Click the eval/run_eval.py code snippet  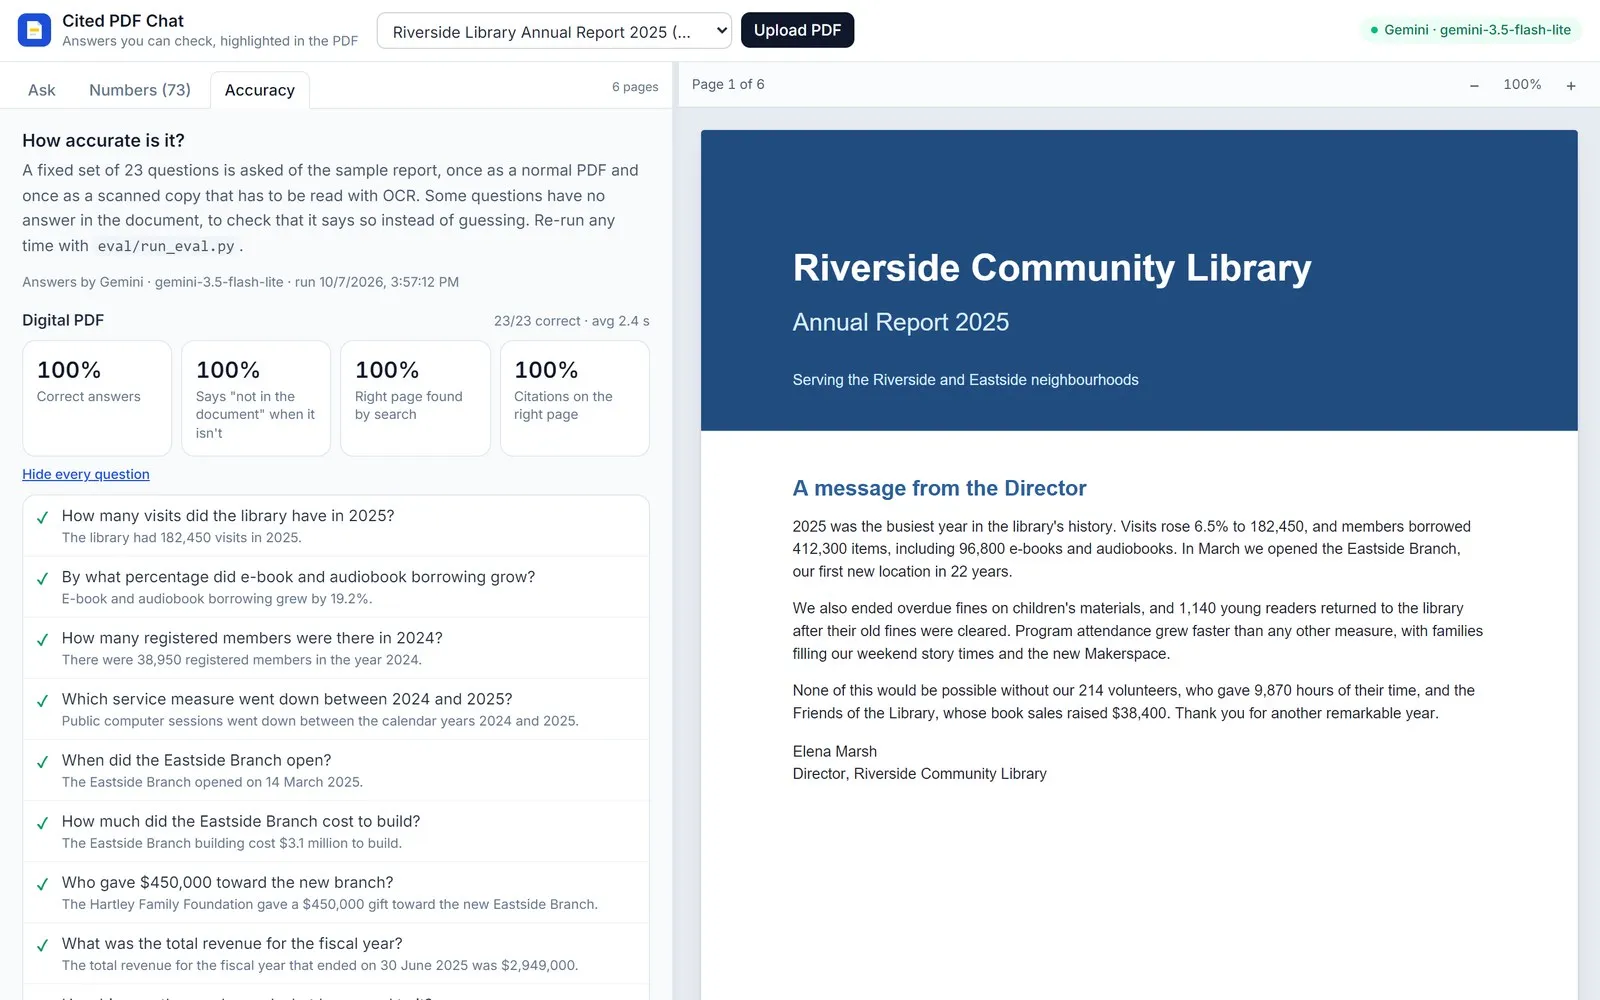pyautogui.click(x=166, y=246)
